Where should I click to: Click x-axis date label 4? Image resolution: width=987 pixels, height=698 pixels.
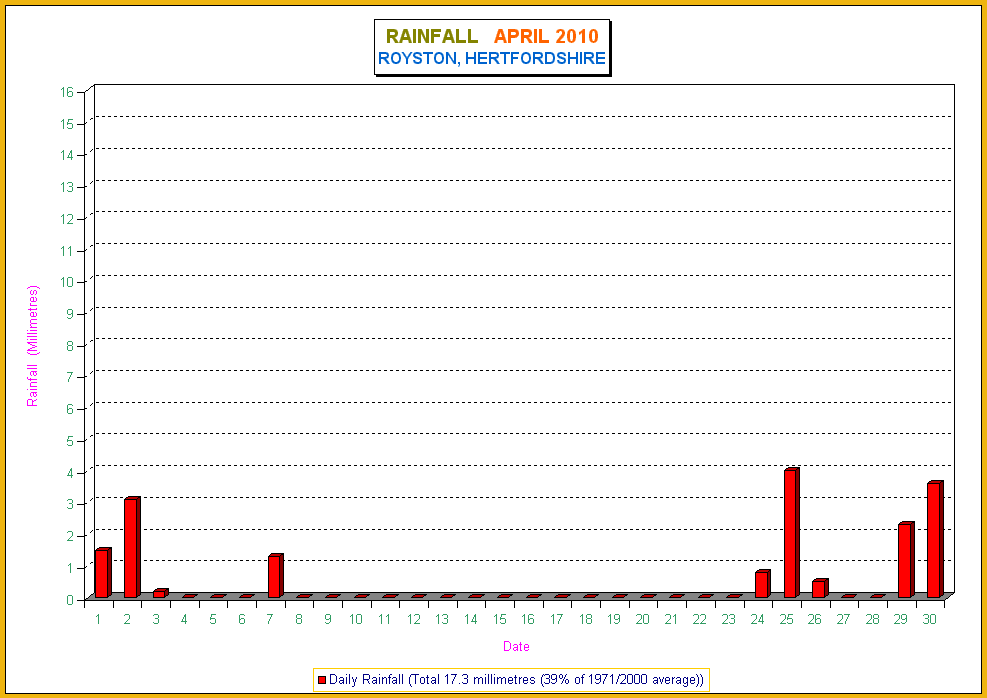click(x=184, y=619)
